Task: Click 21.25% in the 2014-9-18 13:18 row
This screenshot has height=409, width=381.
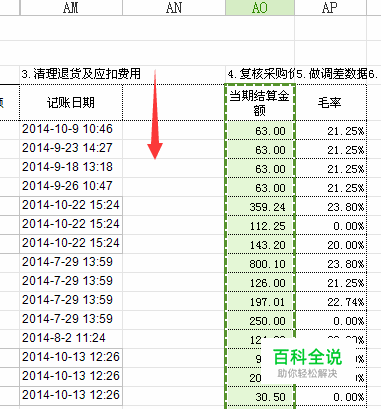Action: (x=331, y=168)
